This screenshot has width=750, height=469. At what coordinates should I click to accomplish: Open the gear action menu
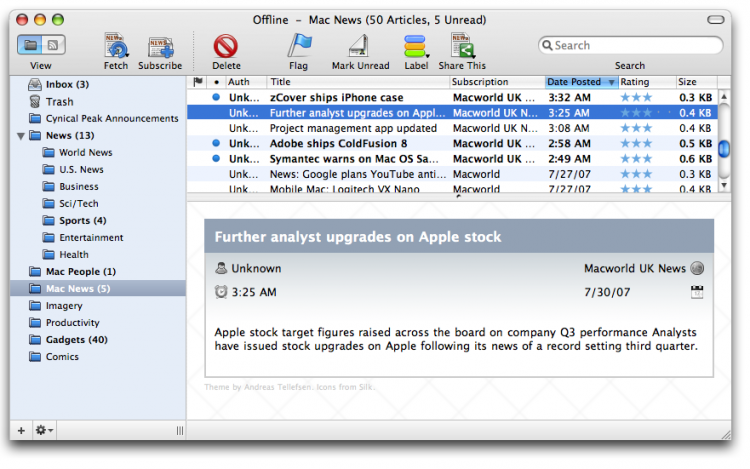click(44, 431)
